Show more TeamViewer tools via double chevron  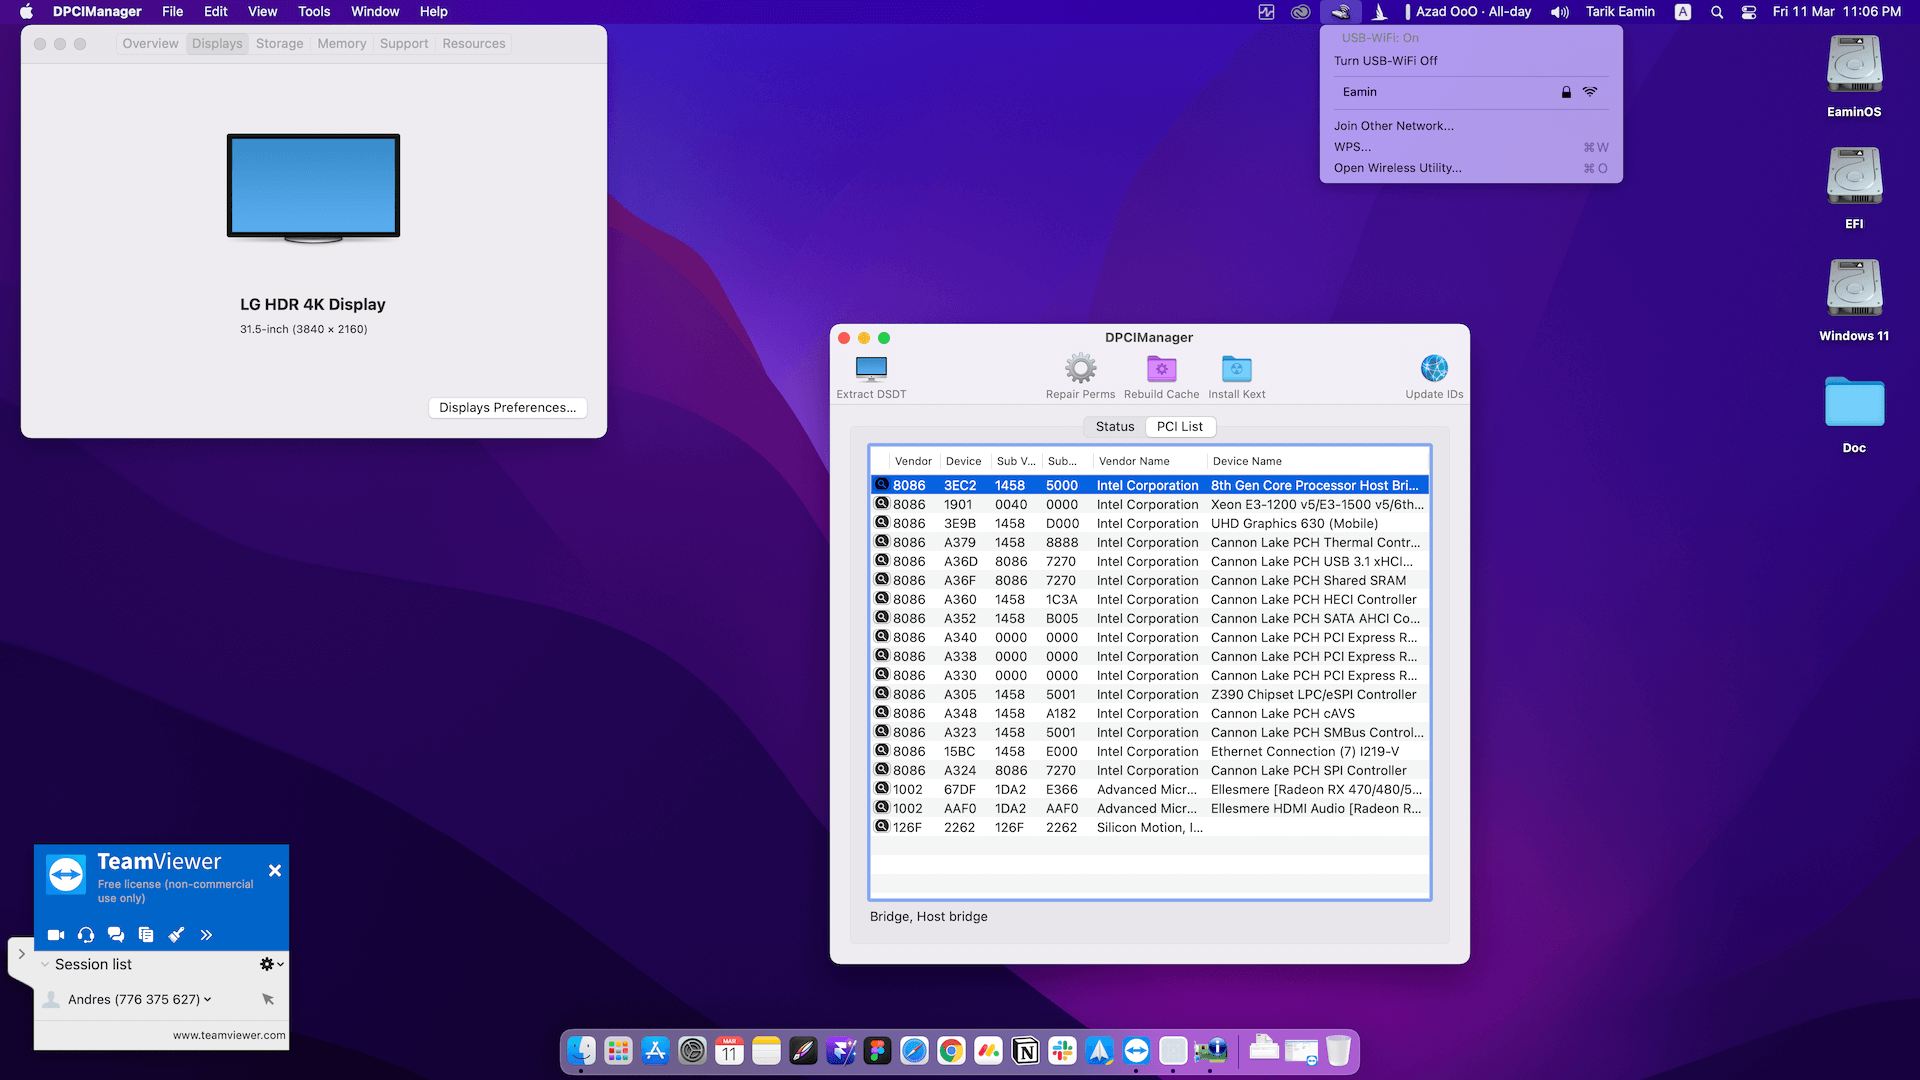206,935
